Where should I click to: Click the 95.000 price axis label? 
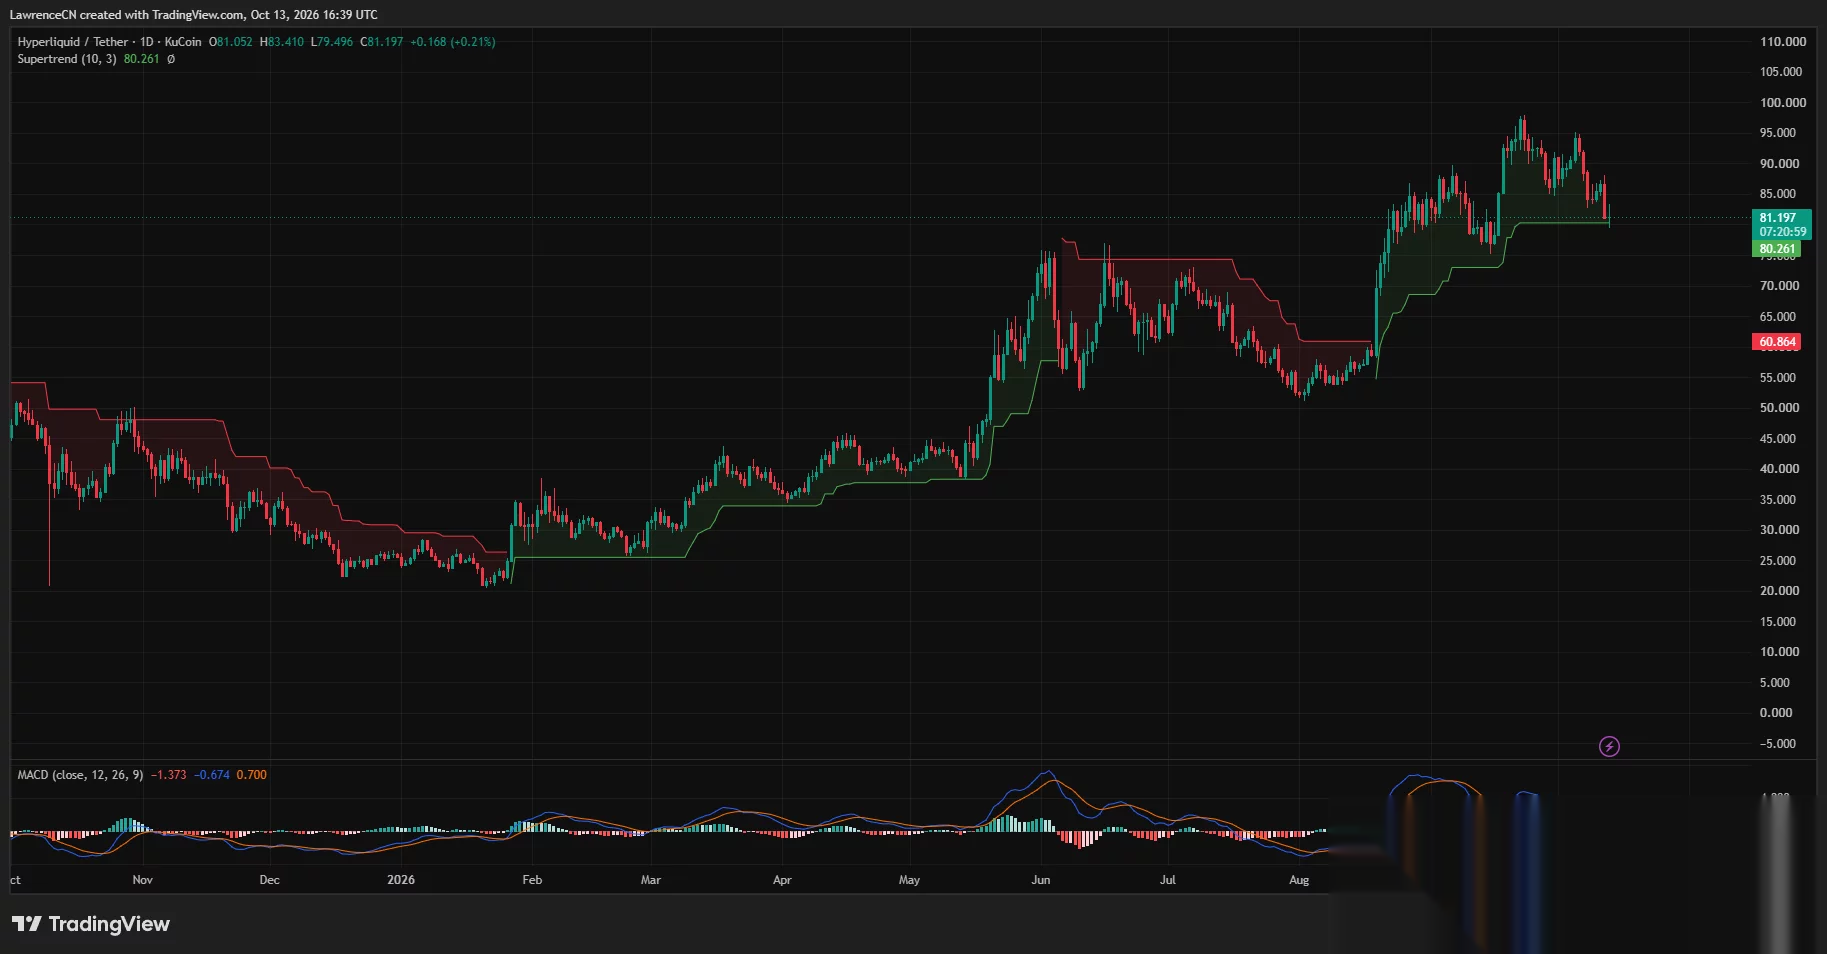click(x=1778, y=133)
